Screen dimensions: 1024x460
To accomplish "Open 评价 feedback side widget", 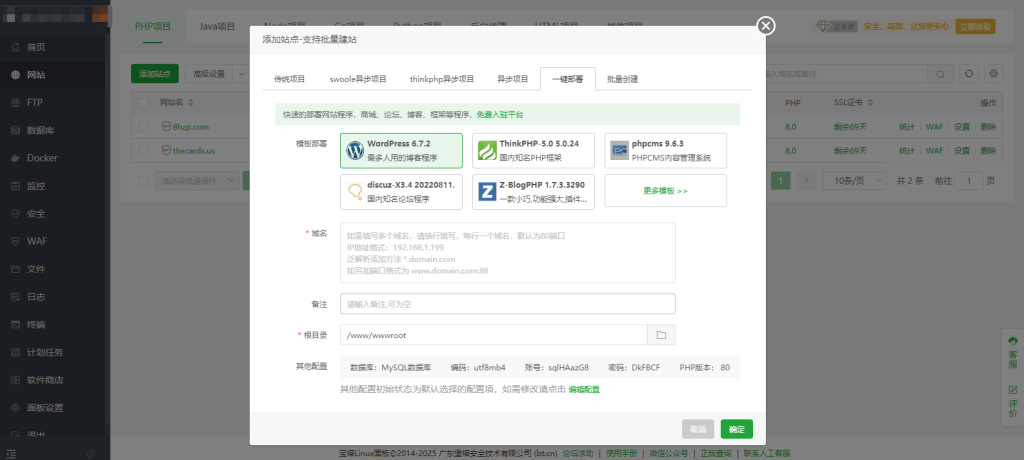I will click(x=1013, y=402).
